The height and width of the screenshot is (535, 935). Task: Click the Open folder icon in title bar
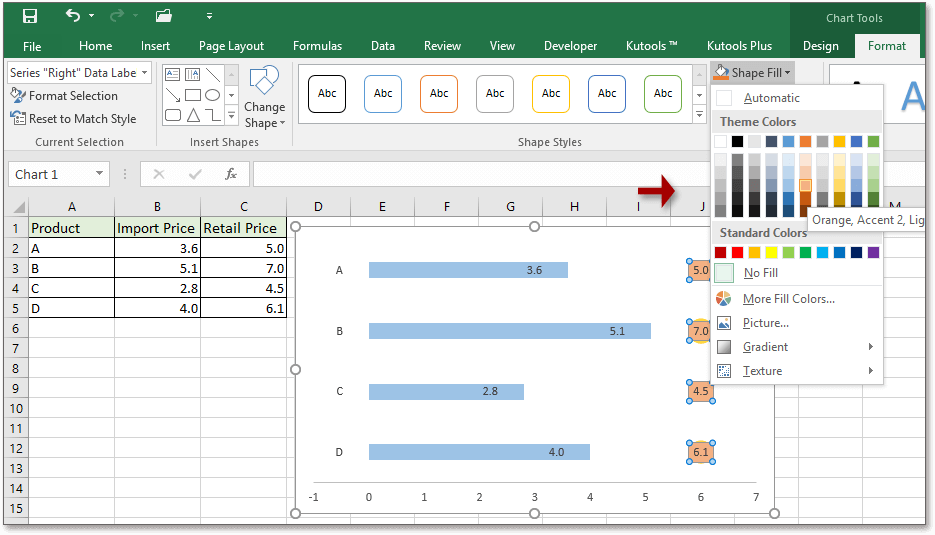point(164,16)
